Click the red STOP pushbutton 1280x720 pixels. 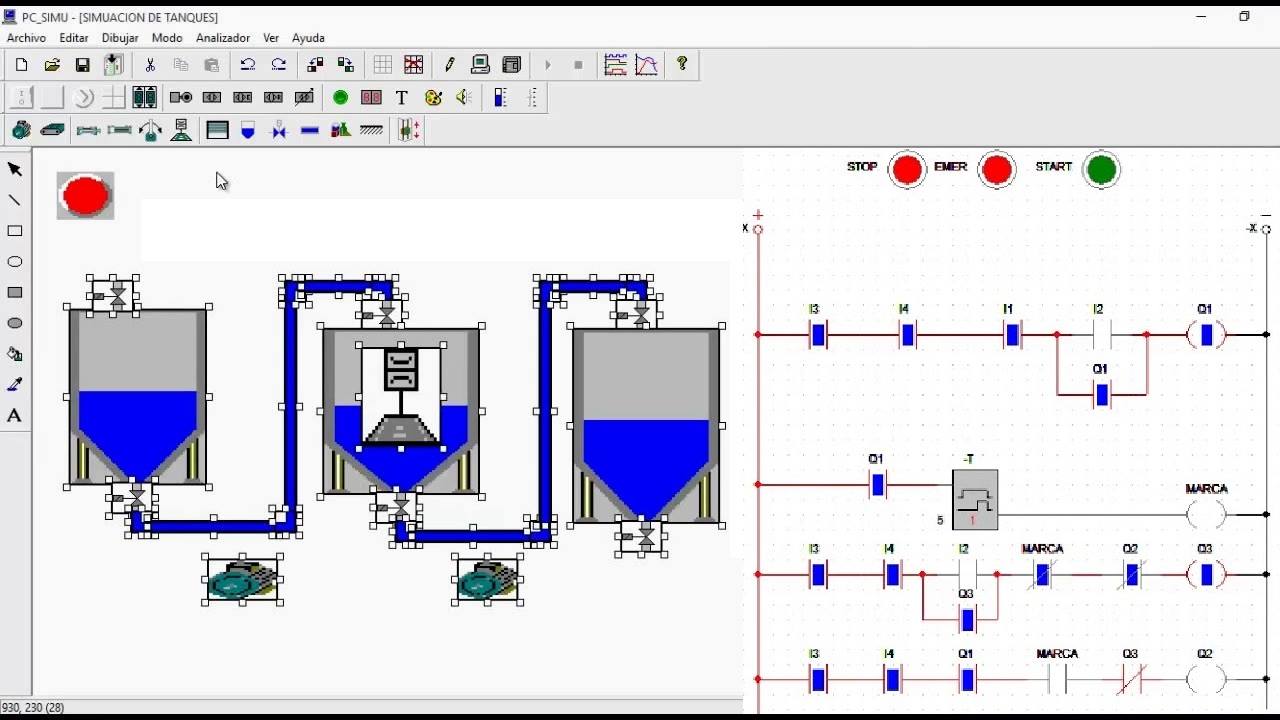coord(907,170)
